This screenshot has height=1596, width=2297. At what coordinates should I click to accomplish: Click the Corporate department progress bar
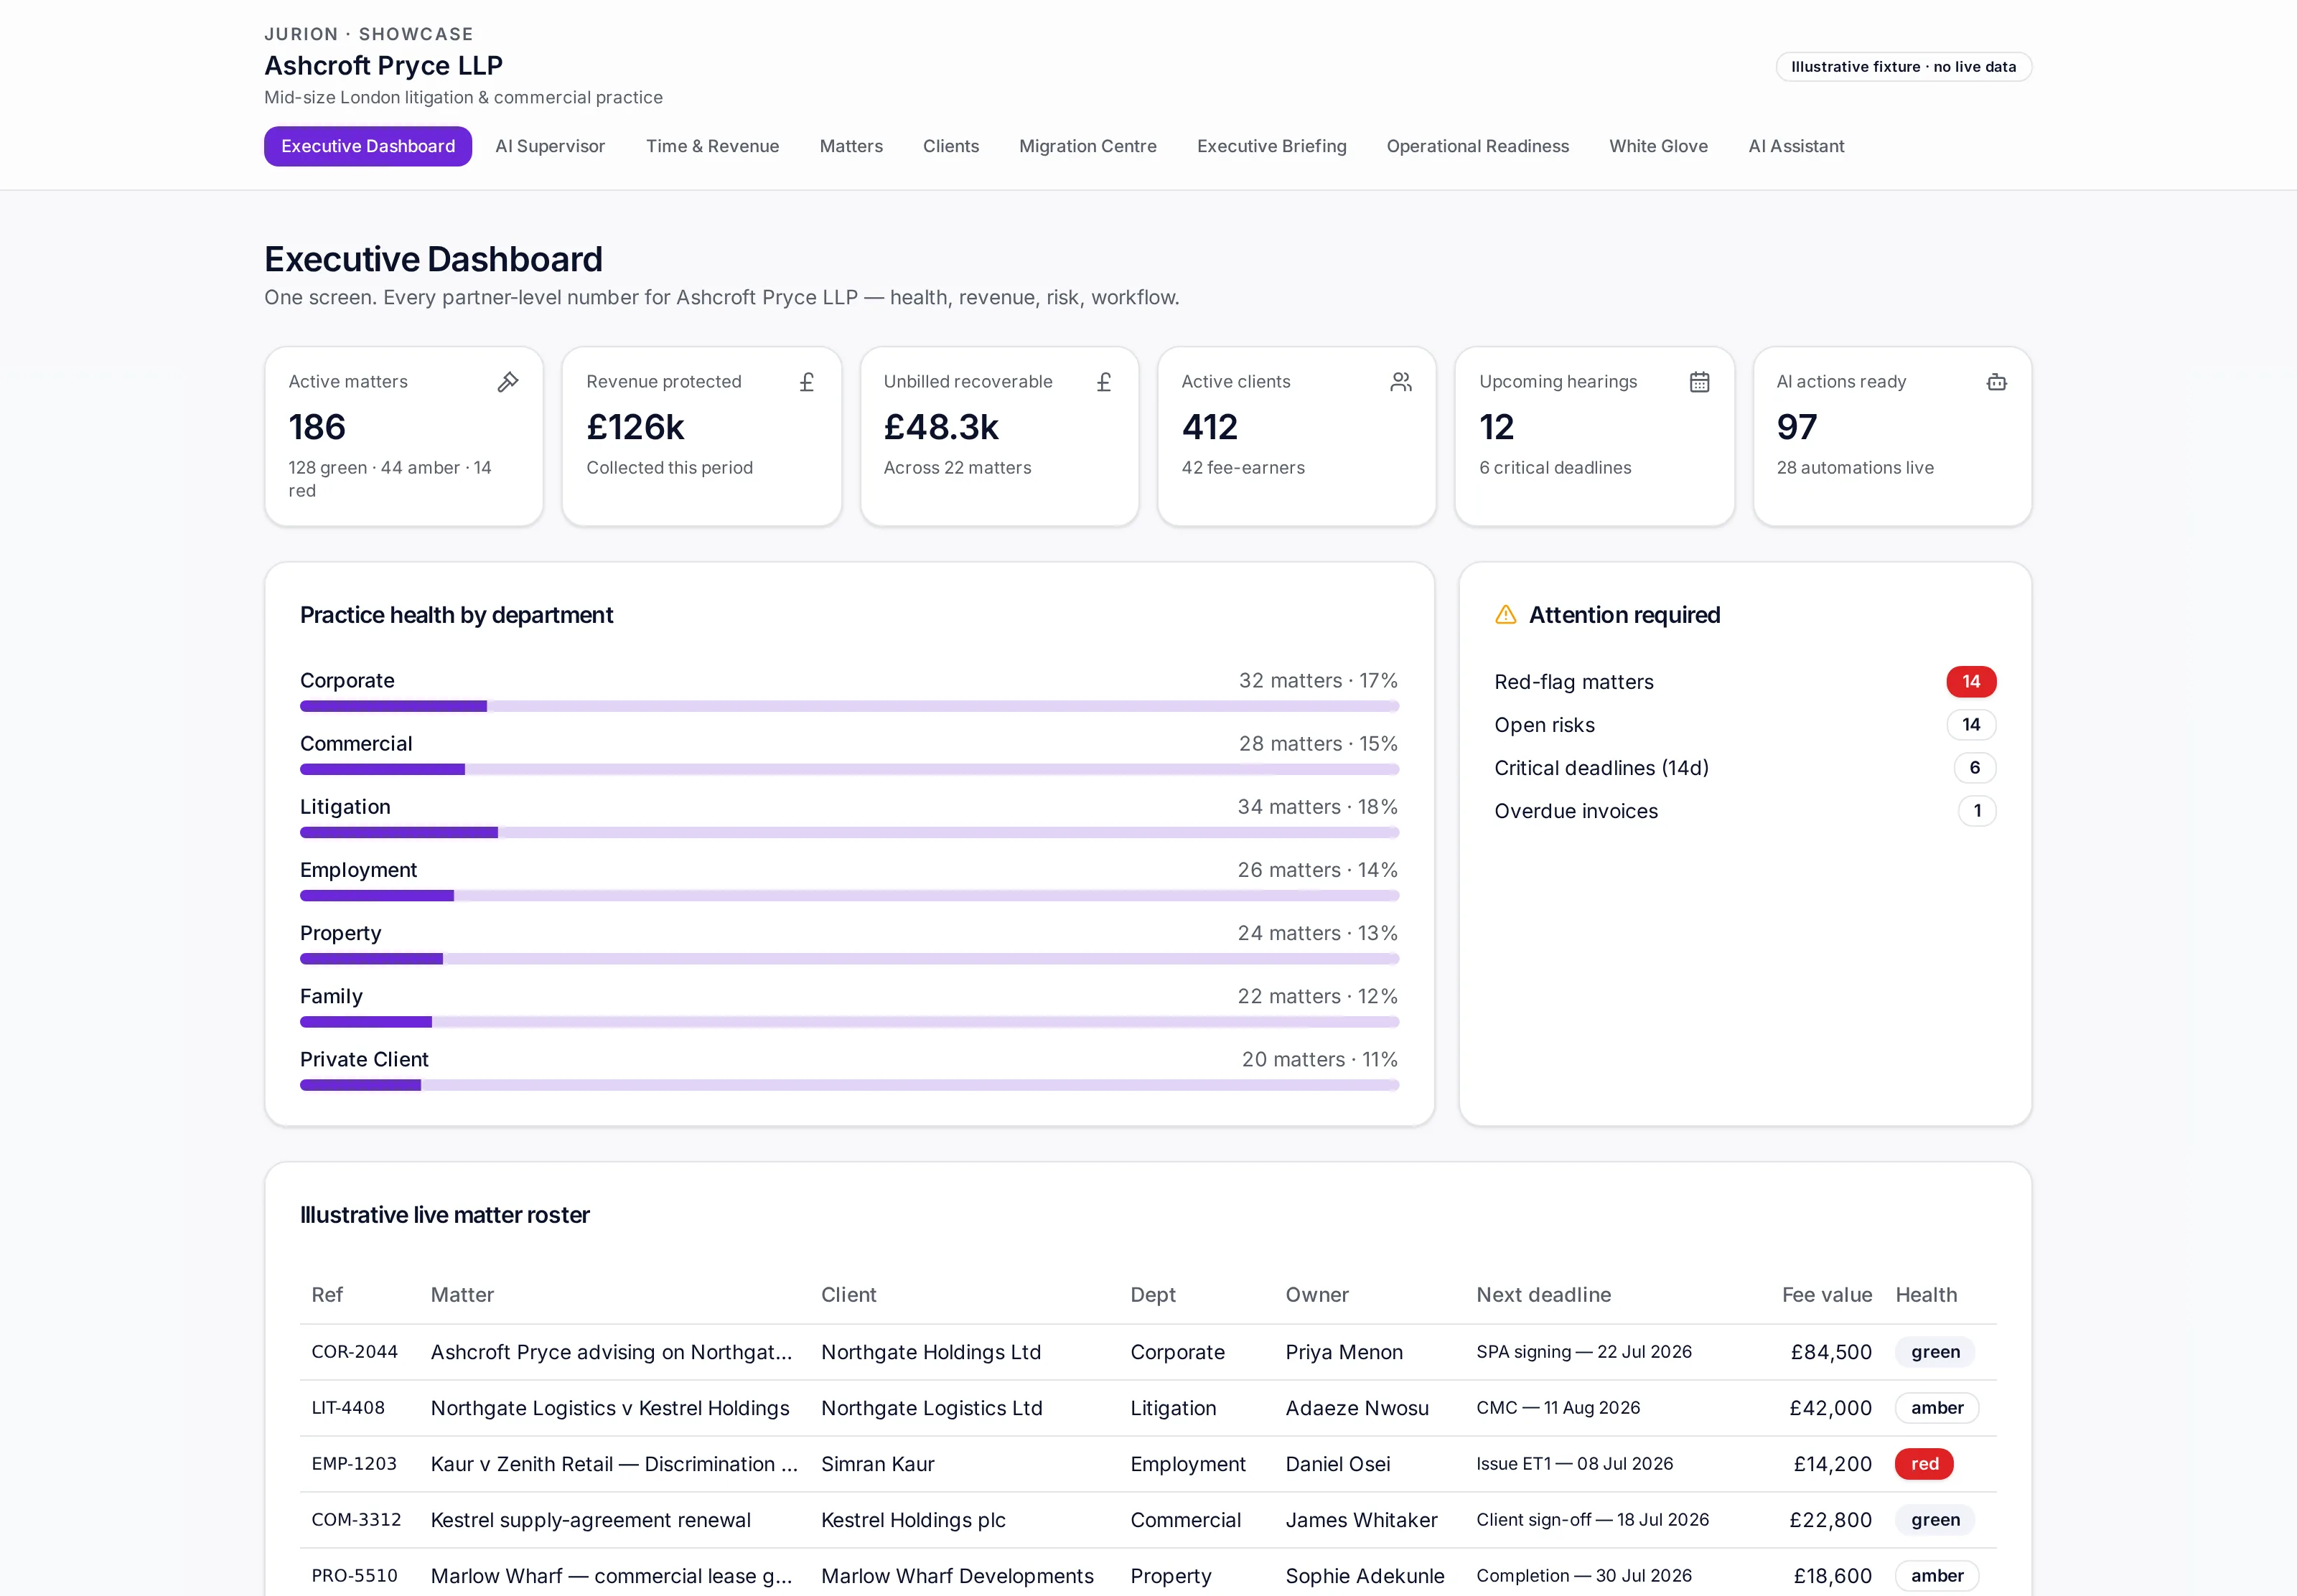tap(849, 706)
